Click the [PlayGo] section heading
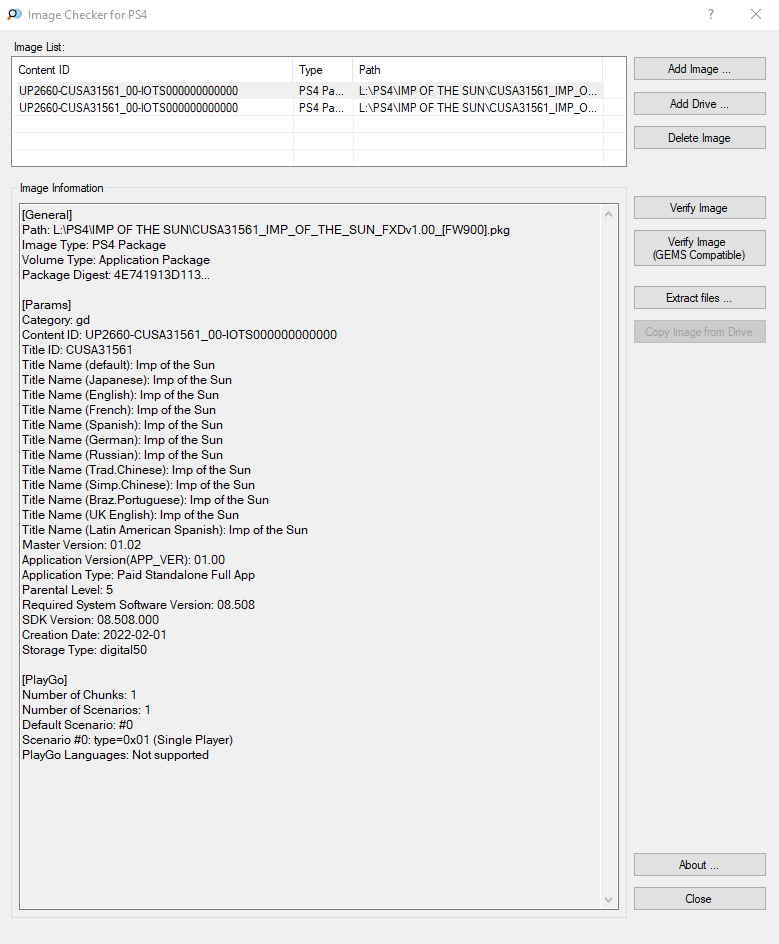This screenshot has width=779, height=944. coord(45,680)
